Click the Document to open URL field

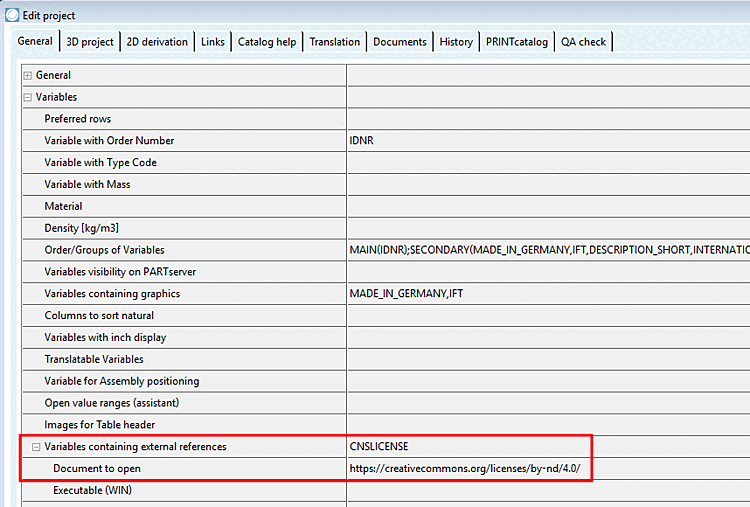(x=549, y=469)
